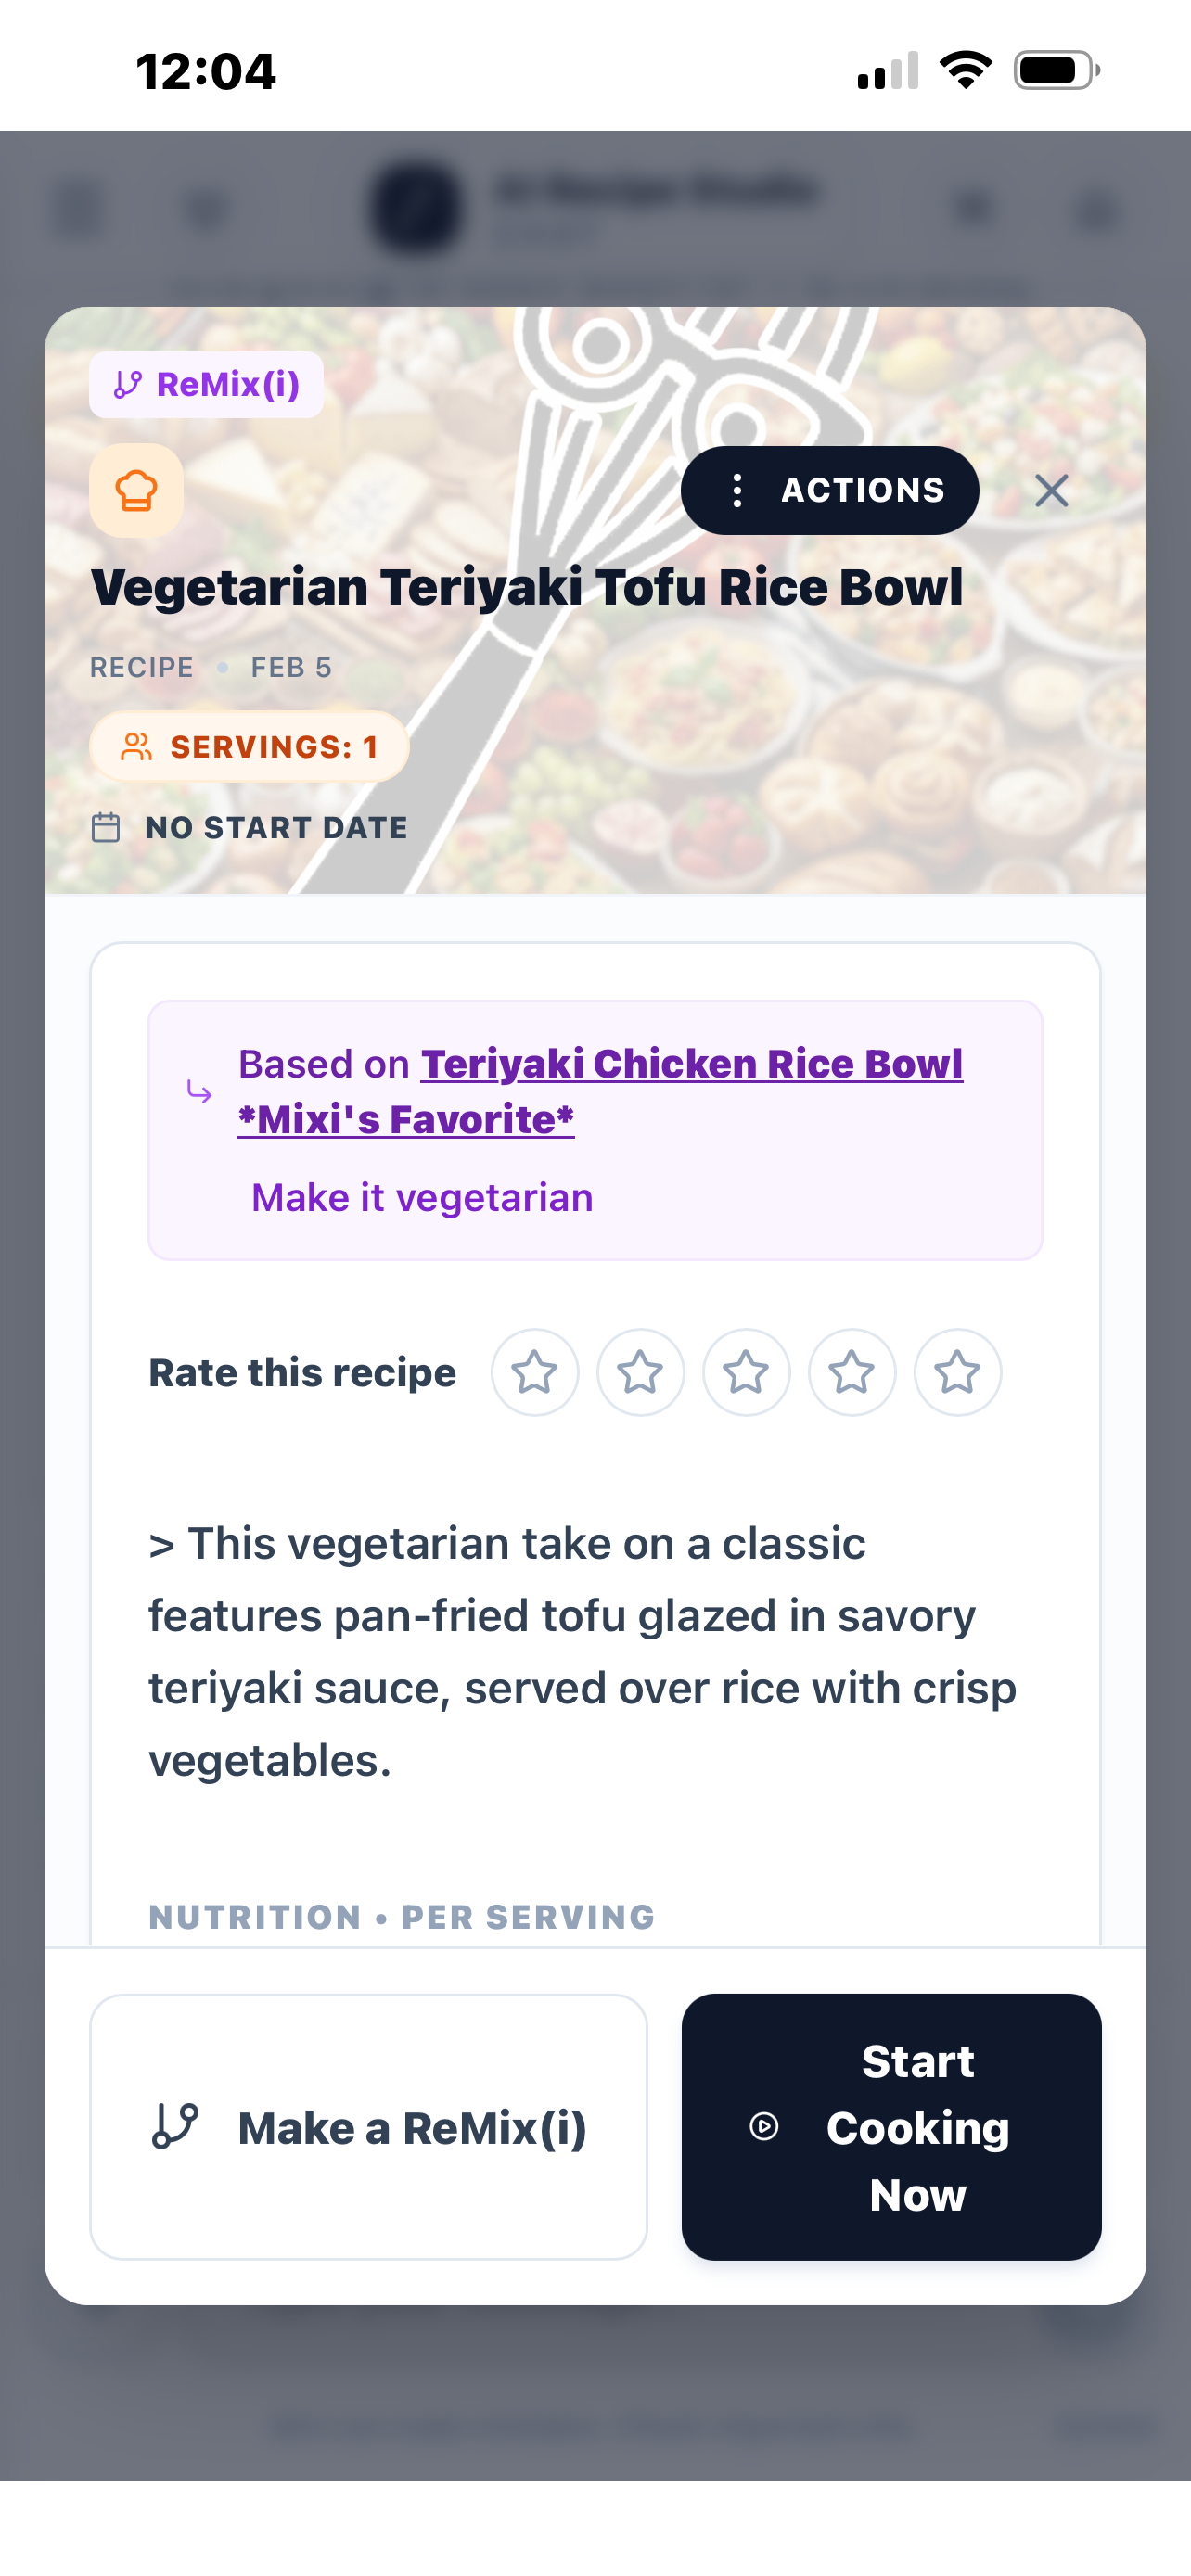Rate the recipe three stars

pyautogui.click(x=746, y=1372)
